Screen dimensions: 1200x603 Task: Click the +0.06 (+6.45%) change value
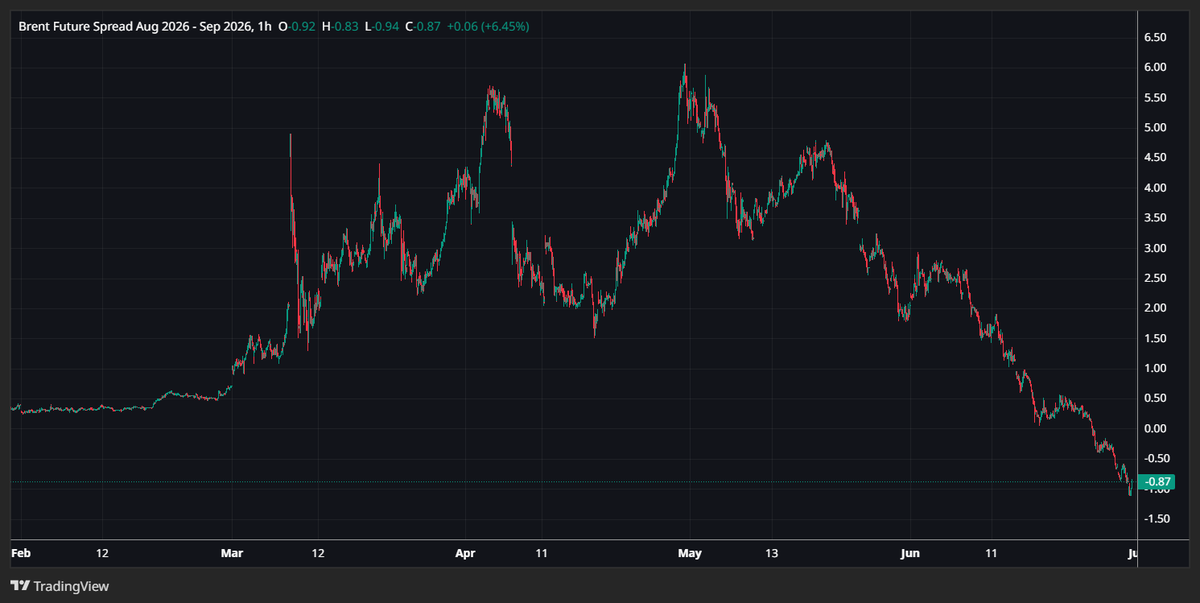(x=490, y=26)
